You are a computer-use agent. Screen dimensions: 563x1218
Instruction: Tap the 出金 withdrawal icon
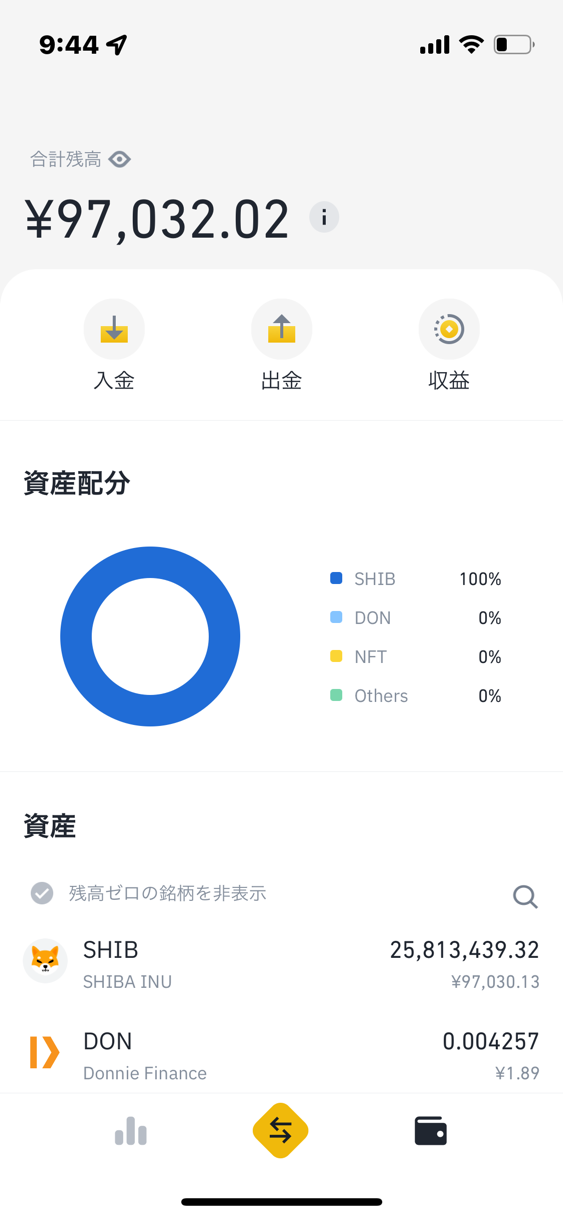(281, 329)
